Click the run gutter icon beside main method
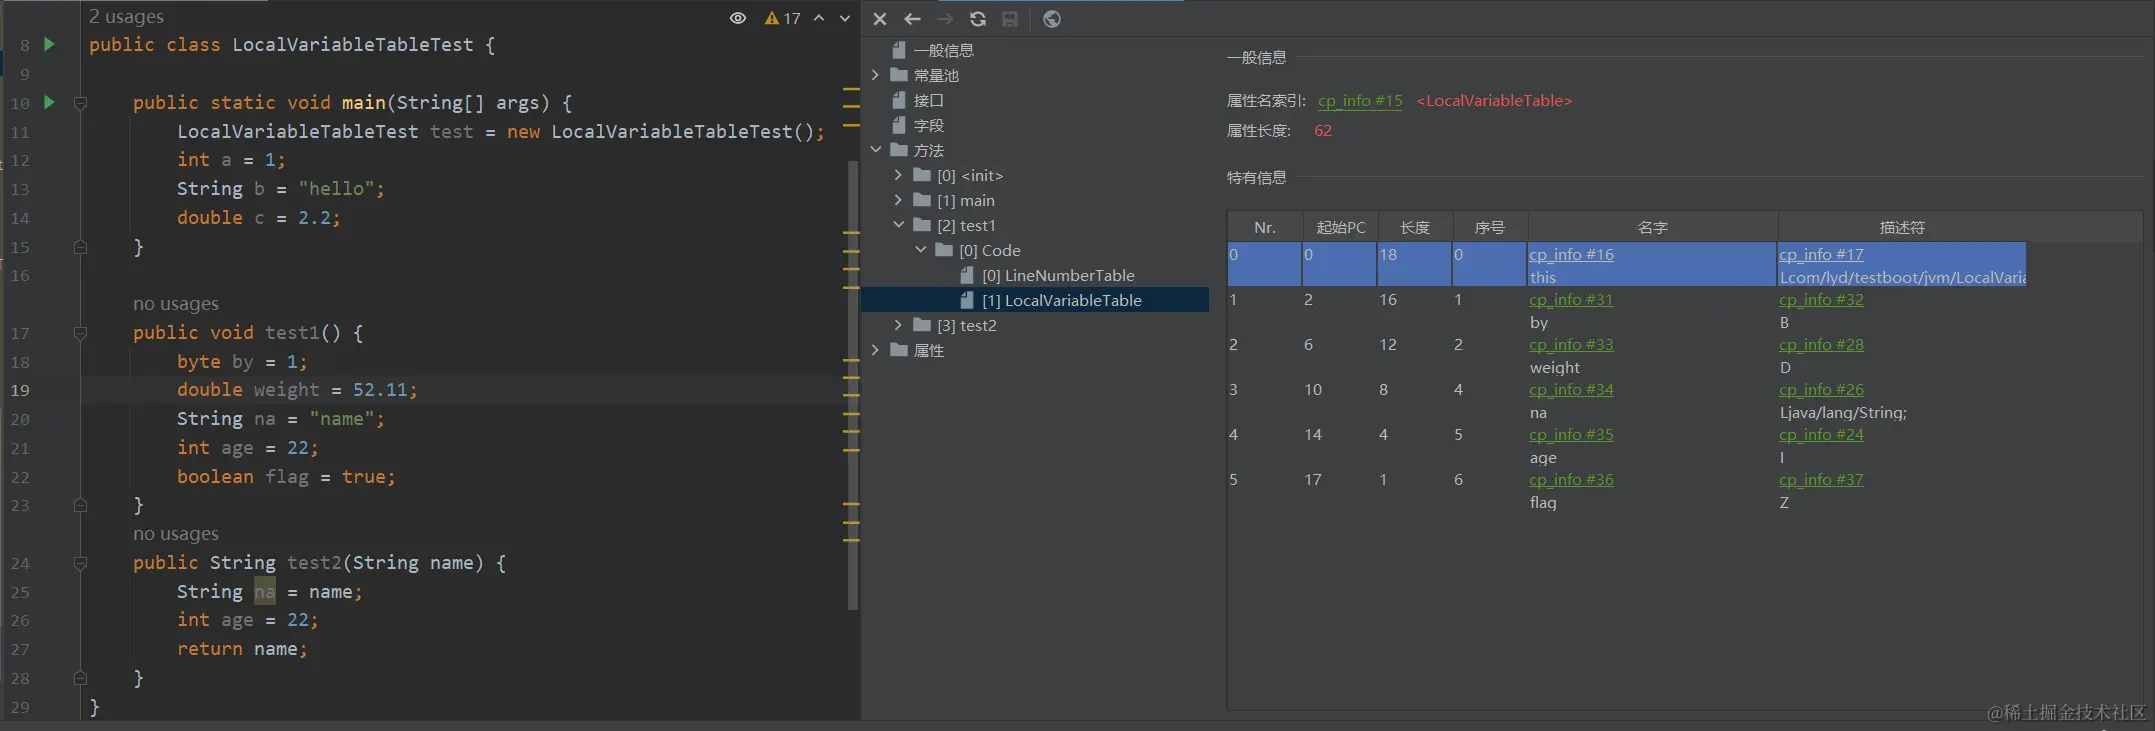The image size is (2155, 731). click(x=49, y=102)
